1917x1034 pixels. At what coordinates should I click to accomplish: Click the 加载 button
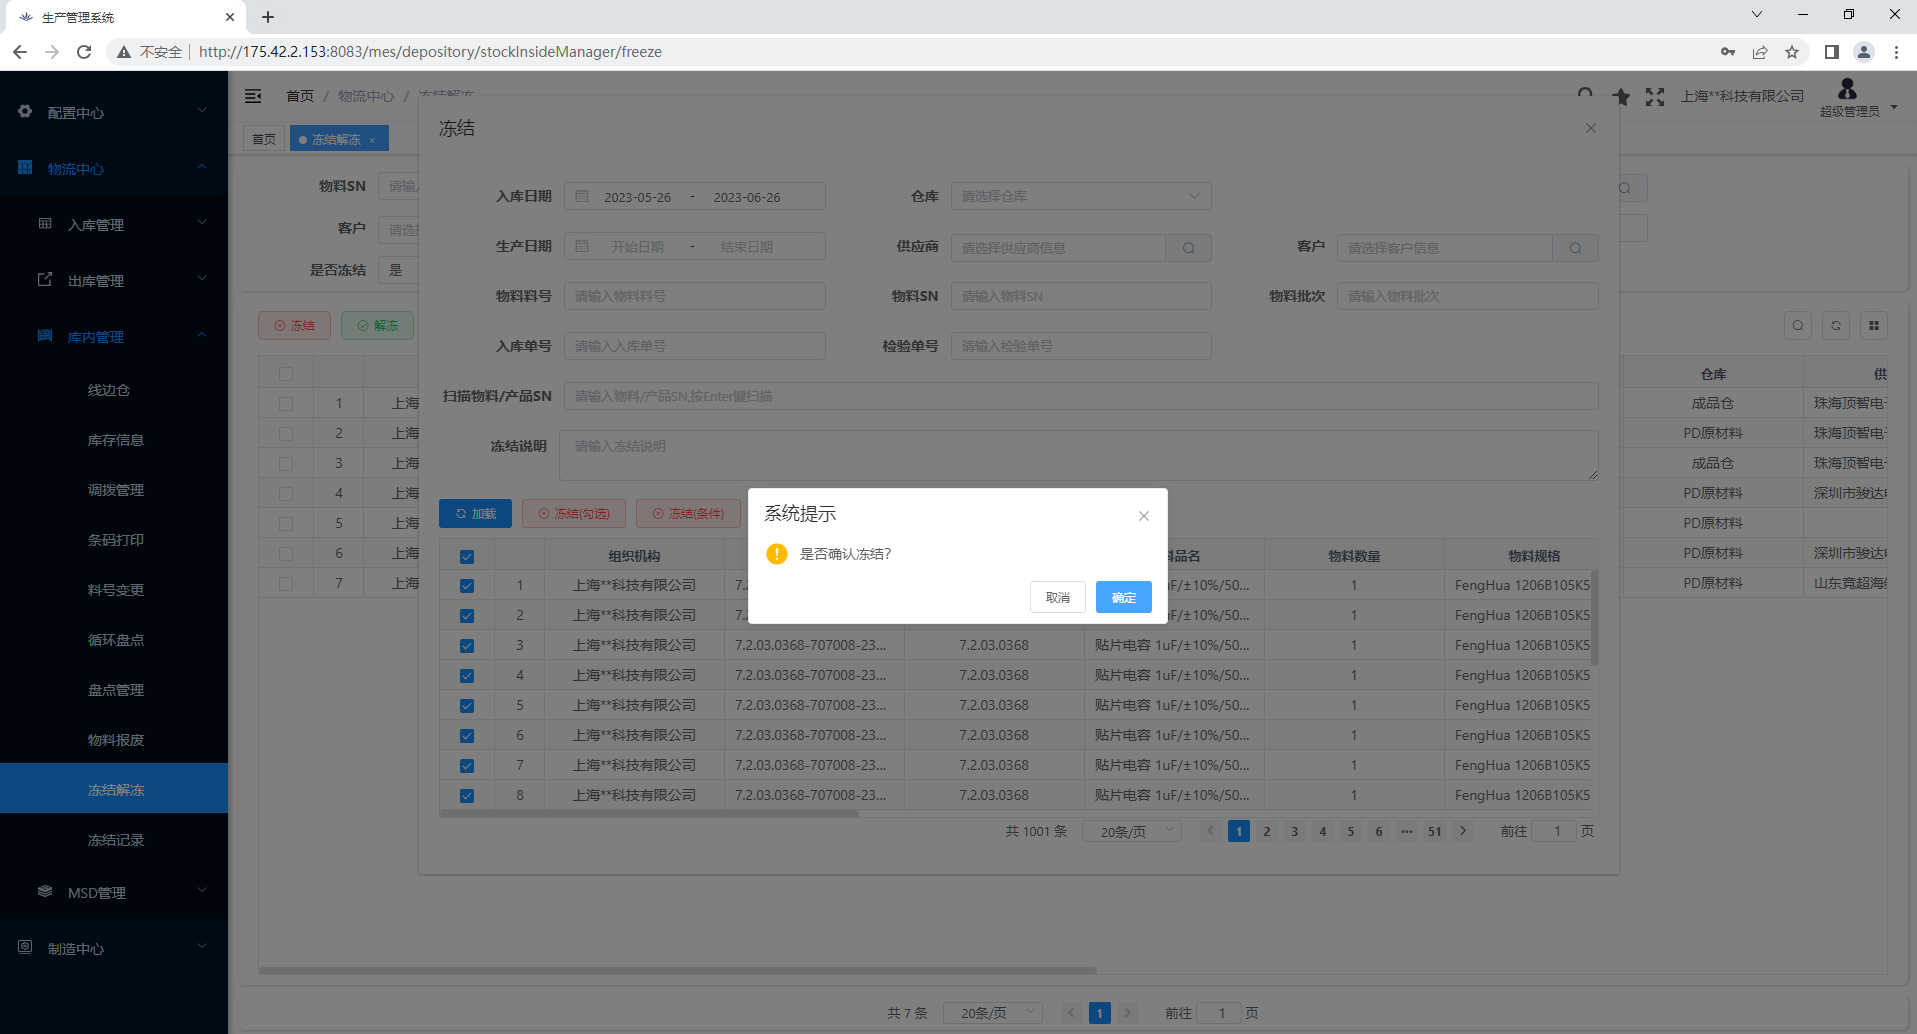point(475,513)
